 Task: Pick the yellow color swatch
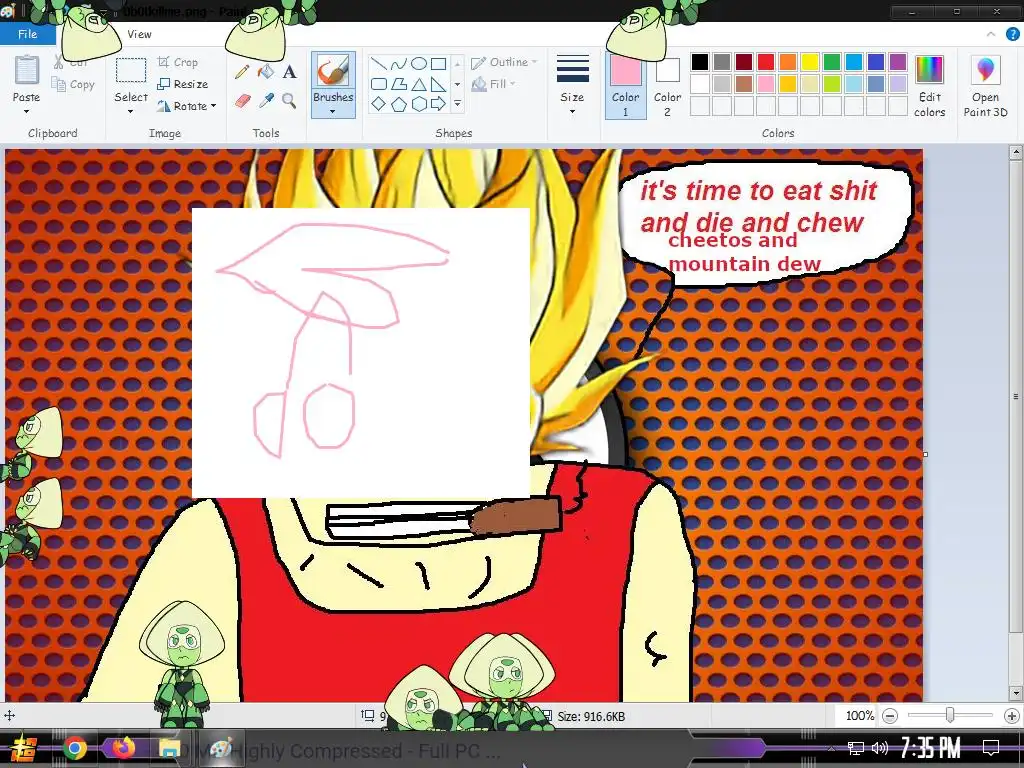(810, 62)
